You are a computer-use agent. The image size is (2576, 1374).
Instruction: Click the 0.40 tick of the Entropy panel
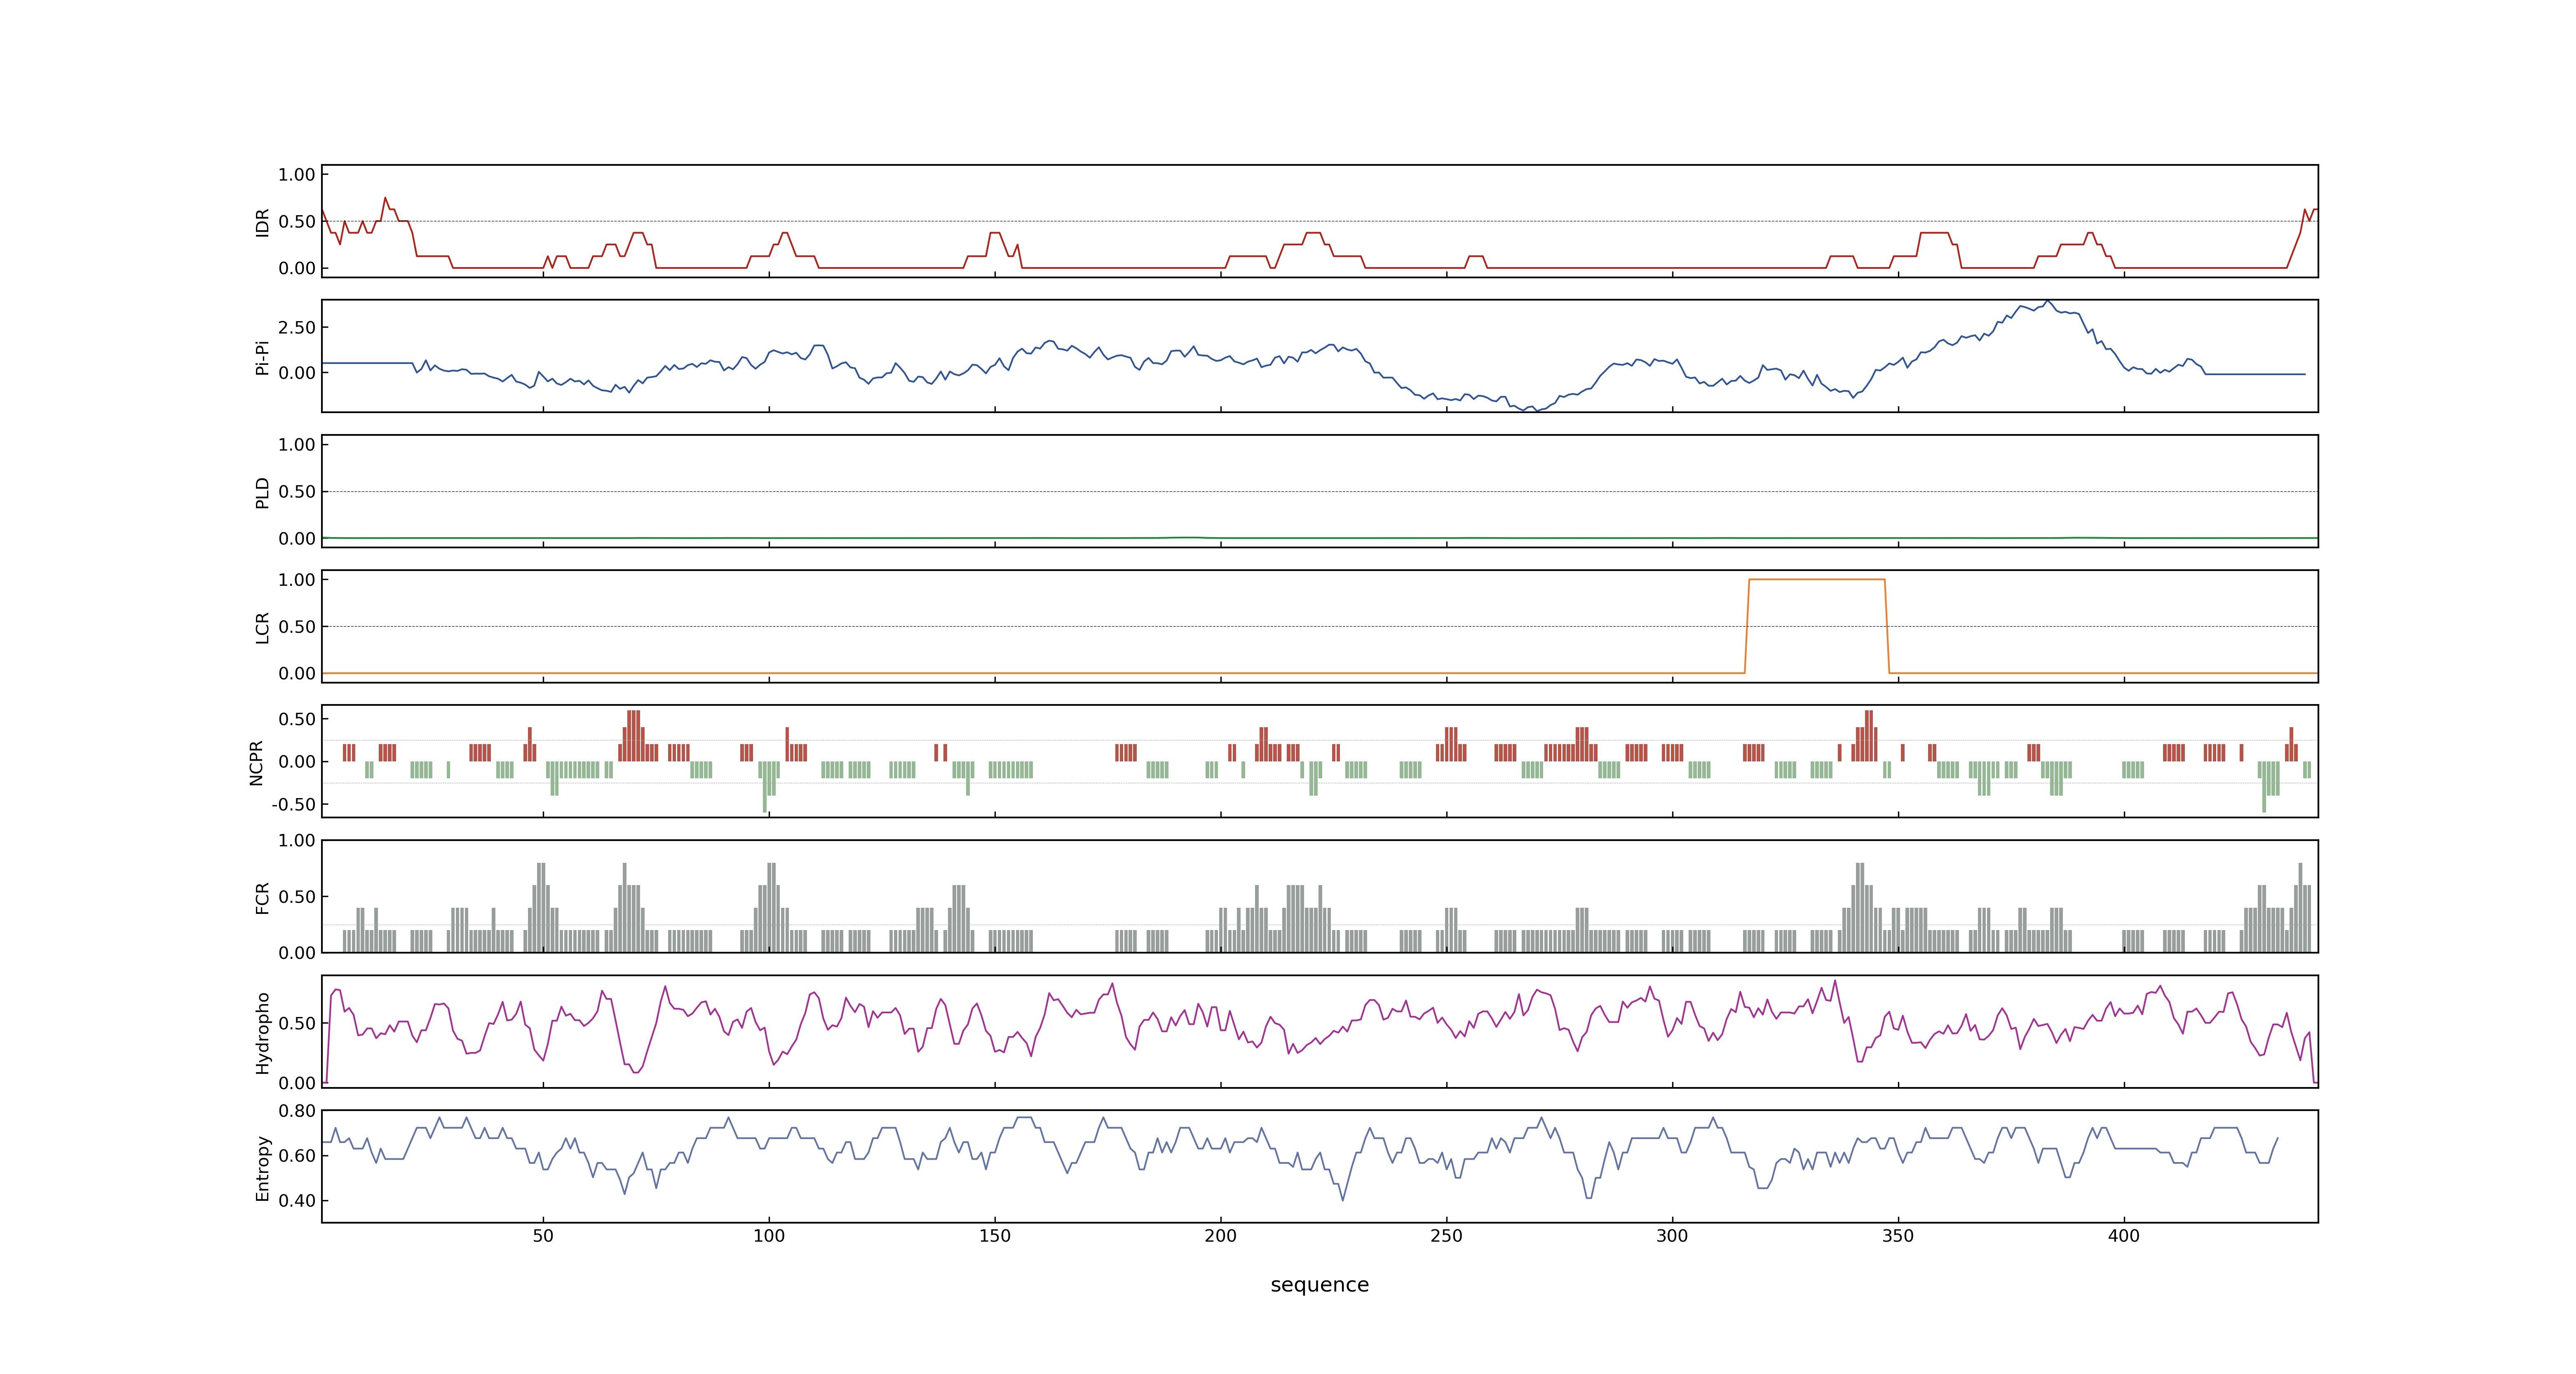click(x=297, y=1201)
